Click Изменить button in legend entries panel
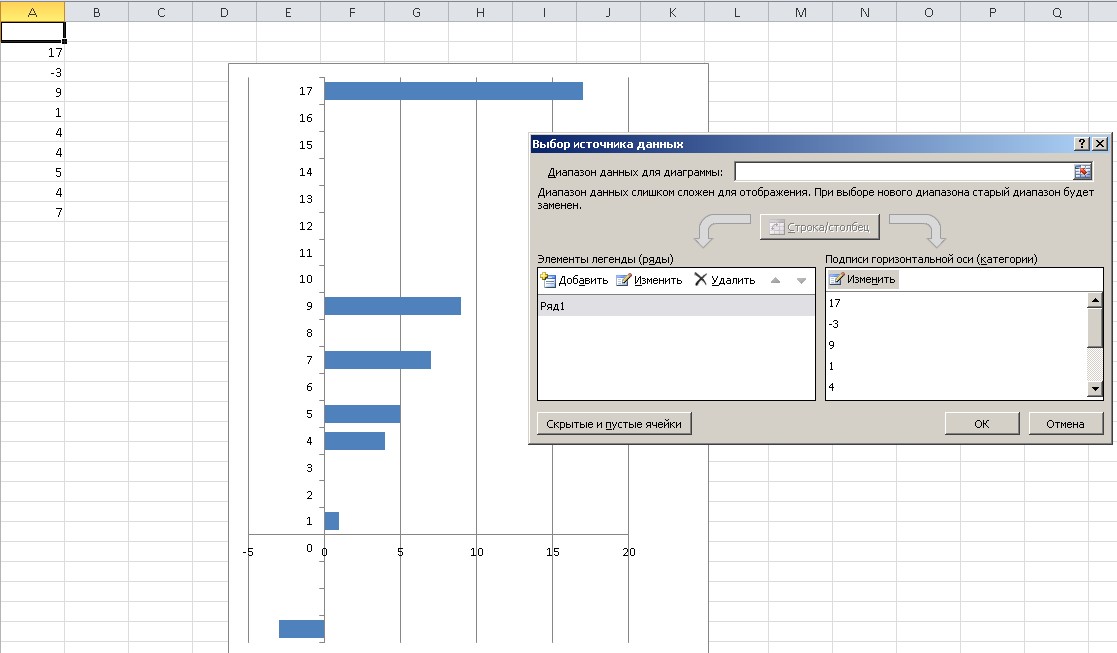Screen dimensions: 1117x653 click(x=649, y=280)
